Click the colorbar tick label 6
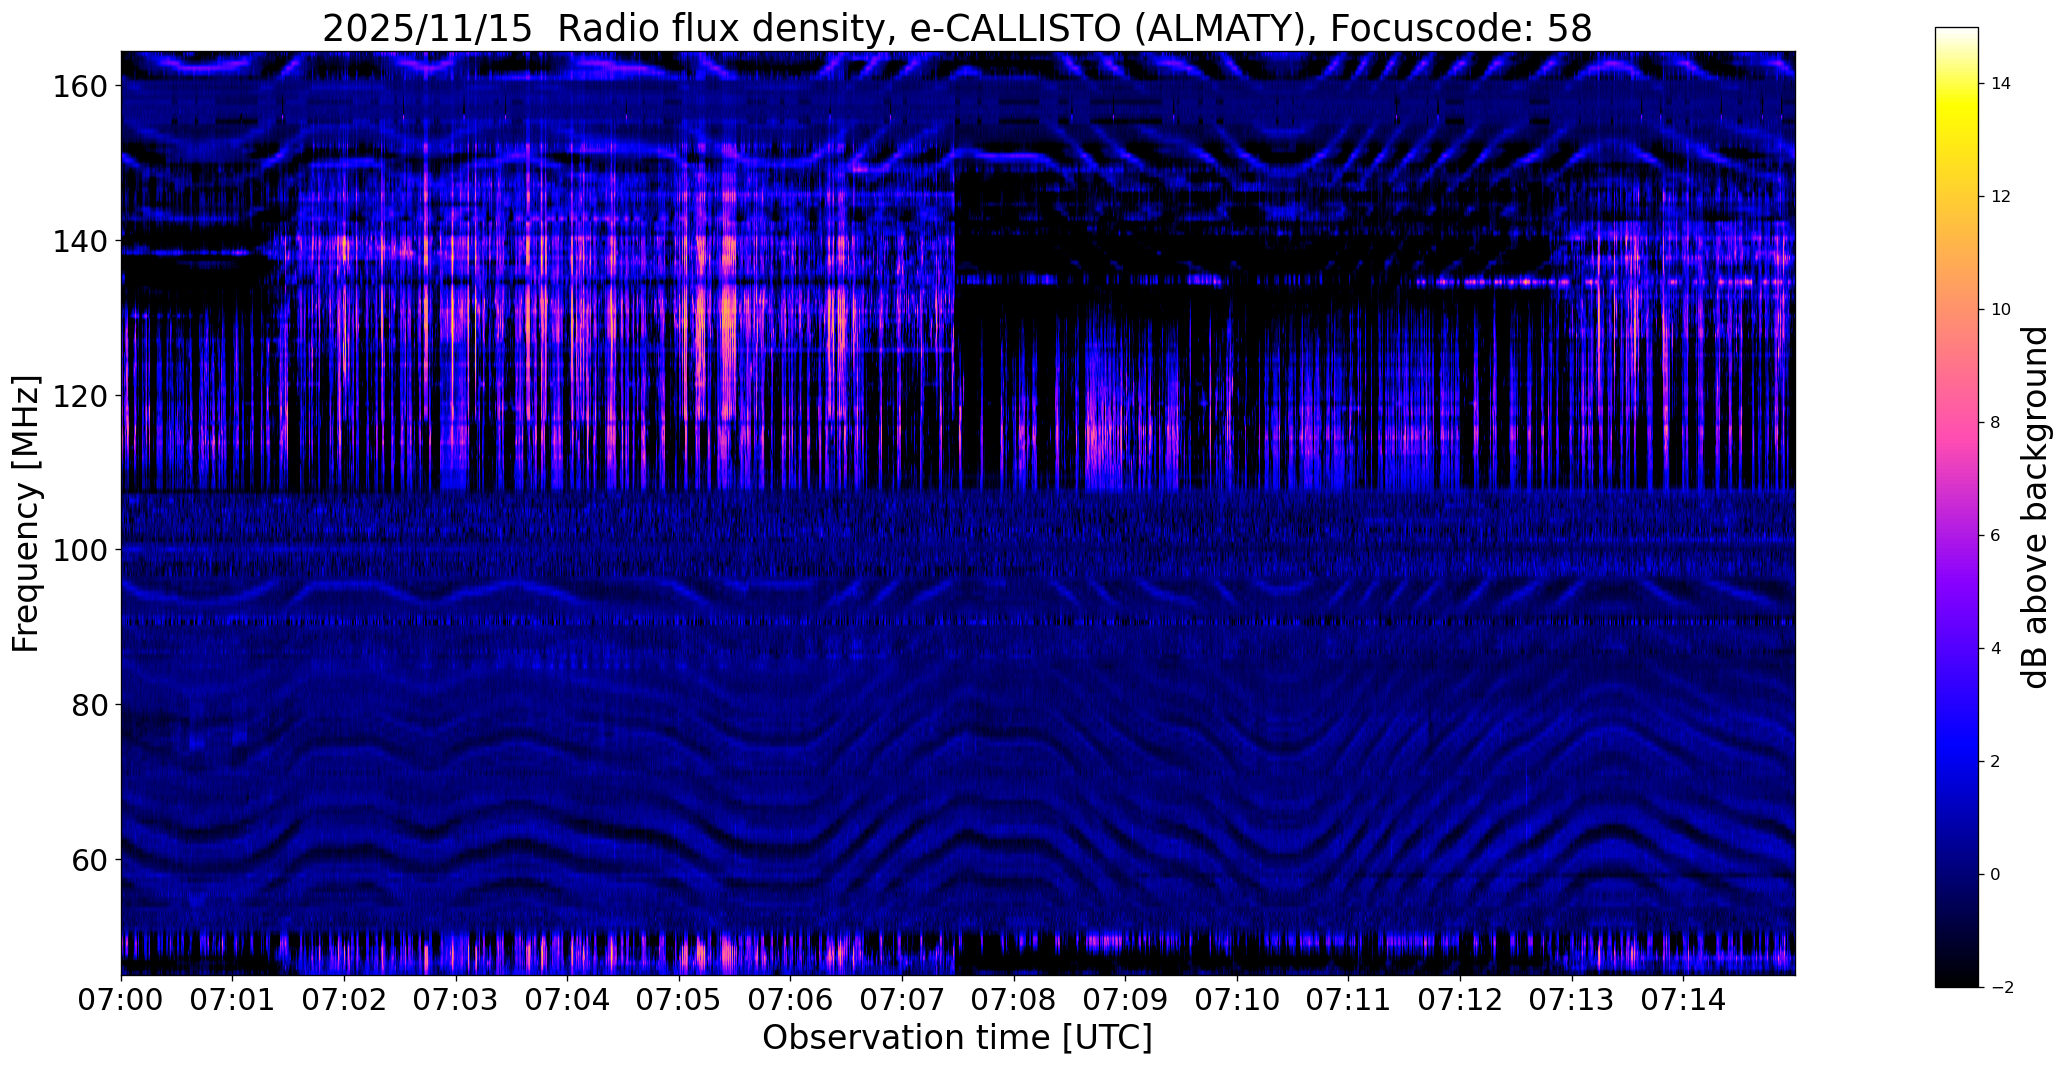2066x1067 pixels. pyautogui.click(x=1996, y=536)
